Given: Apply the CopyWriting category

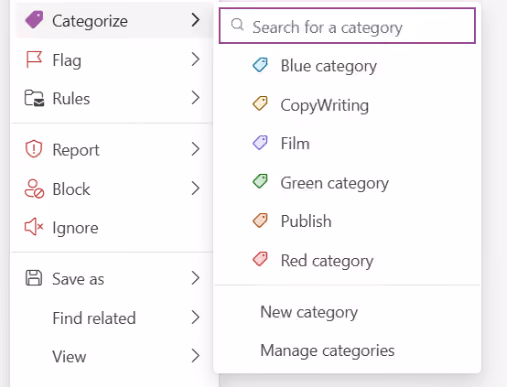Looking at the screenshot, I should point(347,105).
